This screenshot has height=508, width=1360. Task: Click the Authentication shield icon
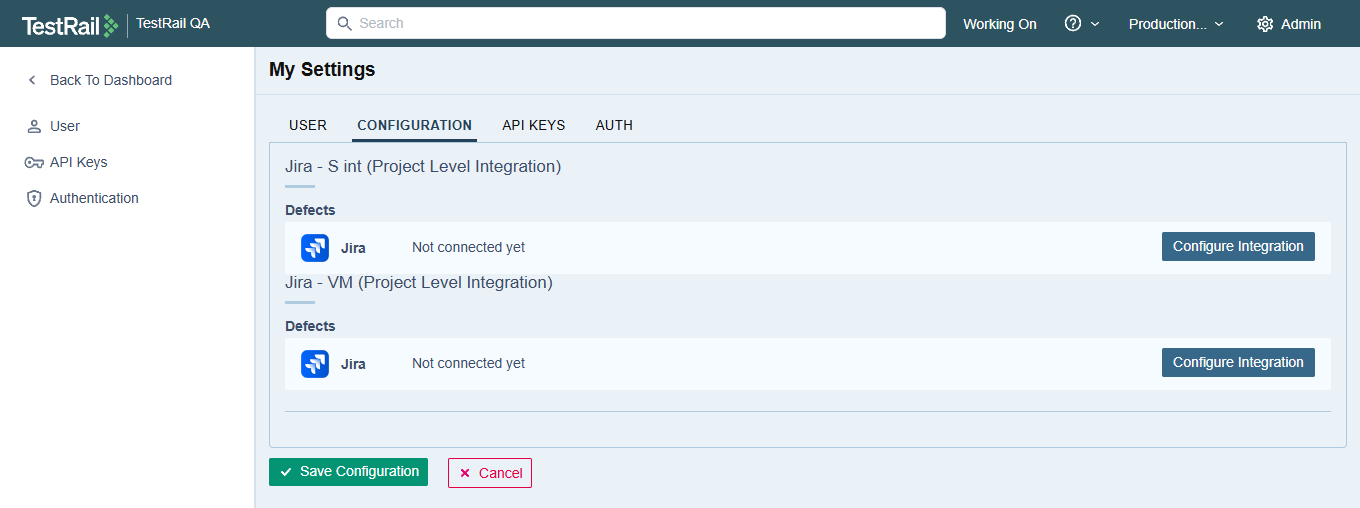pyautogui.click(x=34, y=199)
